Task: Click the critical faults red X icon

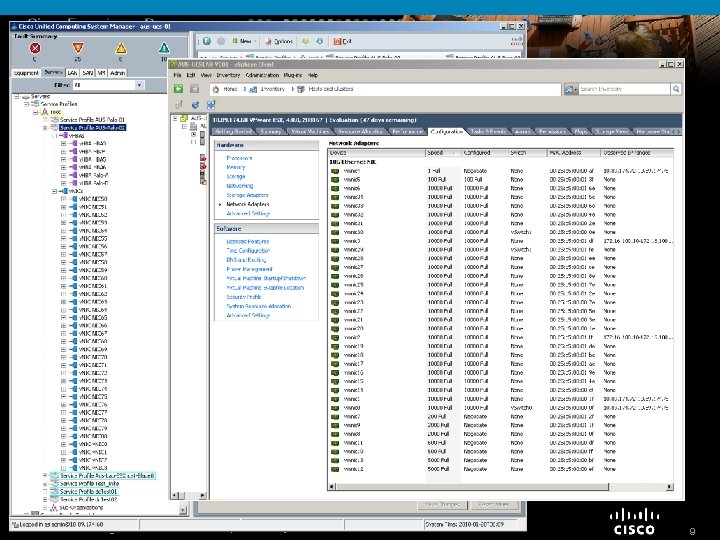Action: click(x=35, y=48)
